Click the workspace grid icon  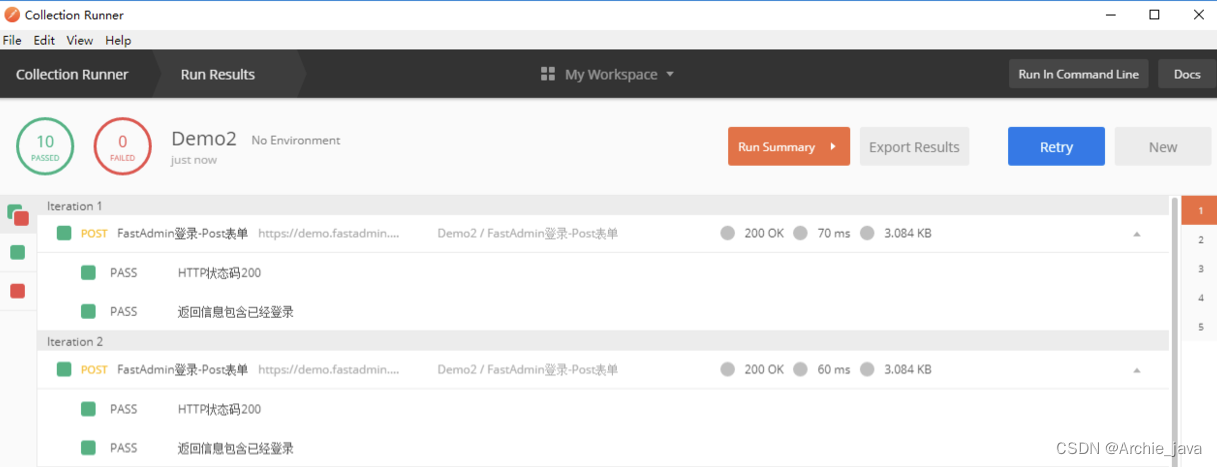(548, 74)
